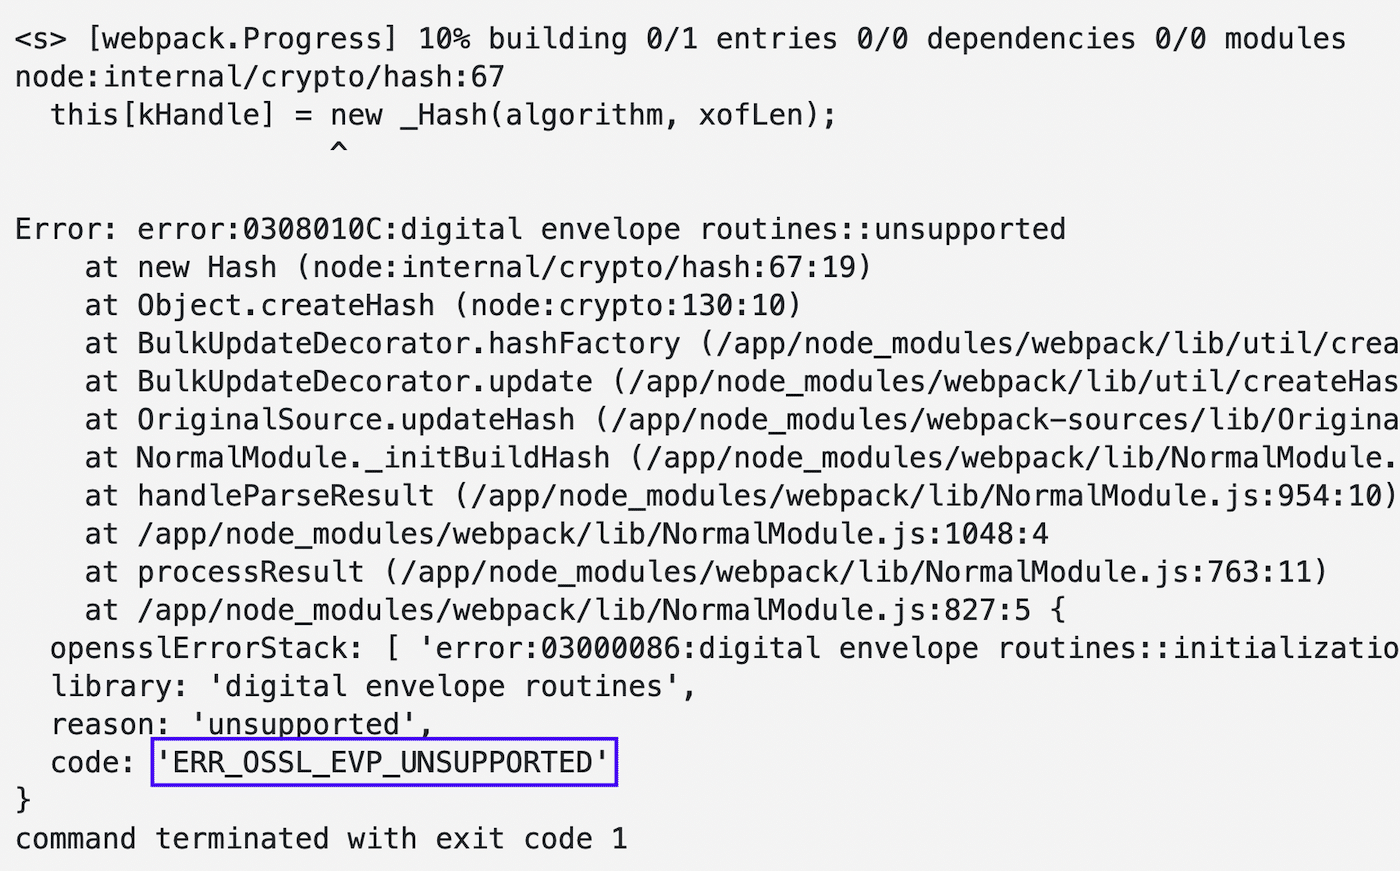Screen dimensions: 1400x871
Task: Click the BulkUpdateDecorator.hashFactory stack frame
Action: click(x=740, y=343)
